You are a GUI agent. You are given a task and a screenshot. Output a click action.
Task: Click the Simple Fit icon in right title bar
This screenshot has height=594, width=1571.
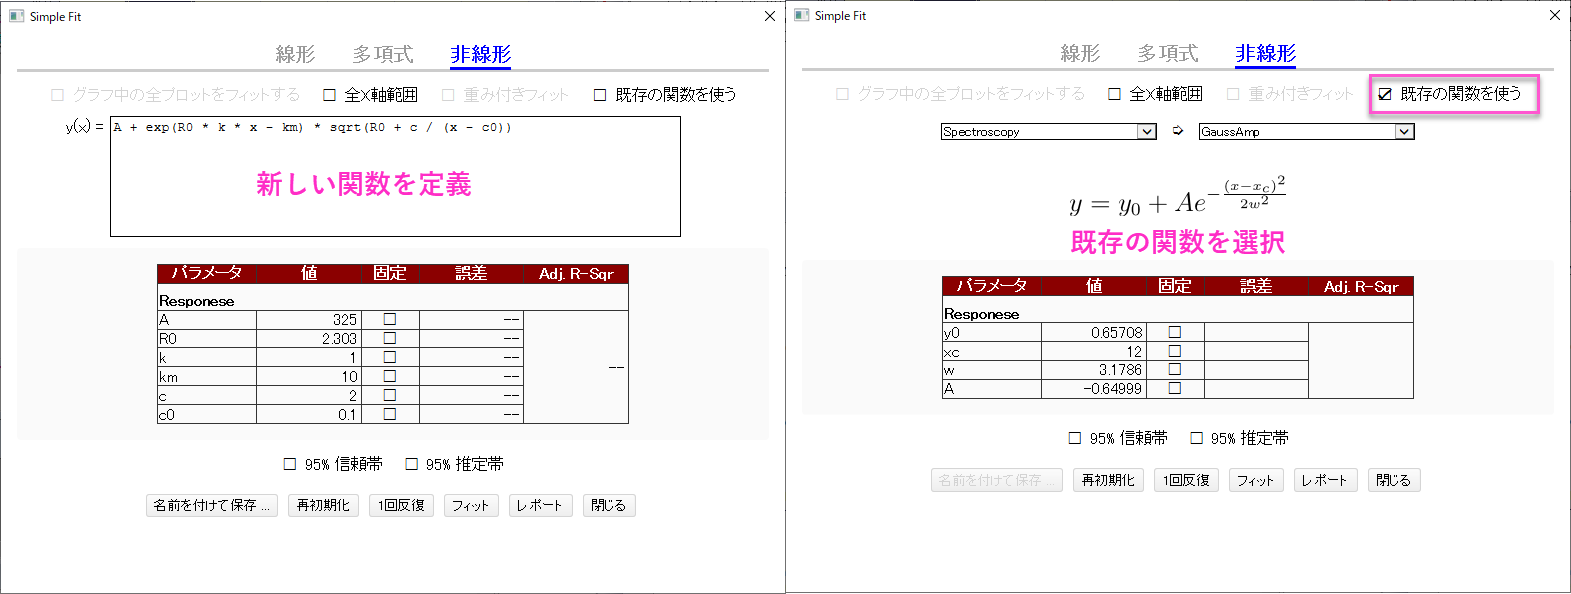(801, 15)
